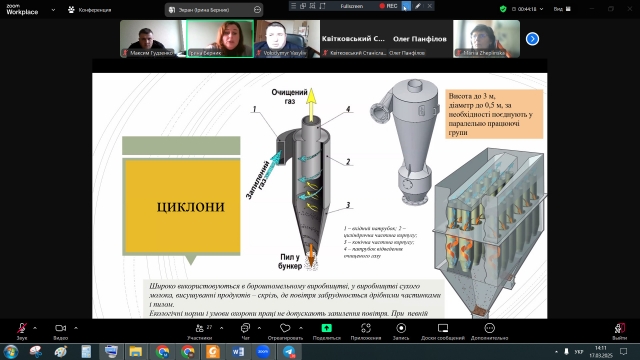This screenshot has width=640, height=360.
Task: Open orange recorder app in taskbar
Action: point(213,352)
